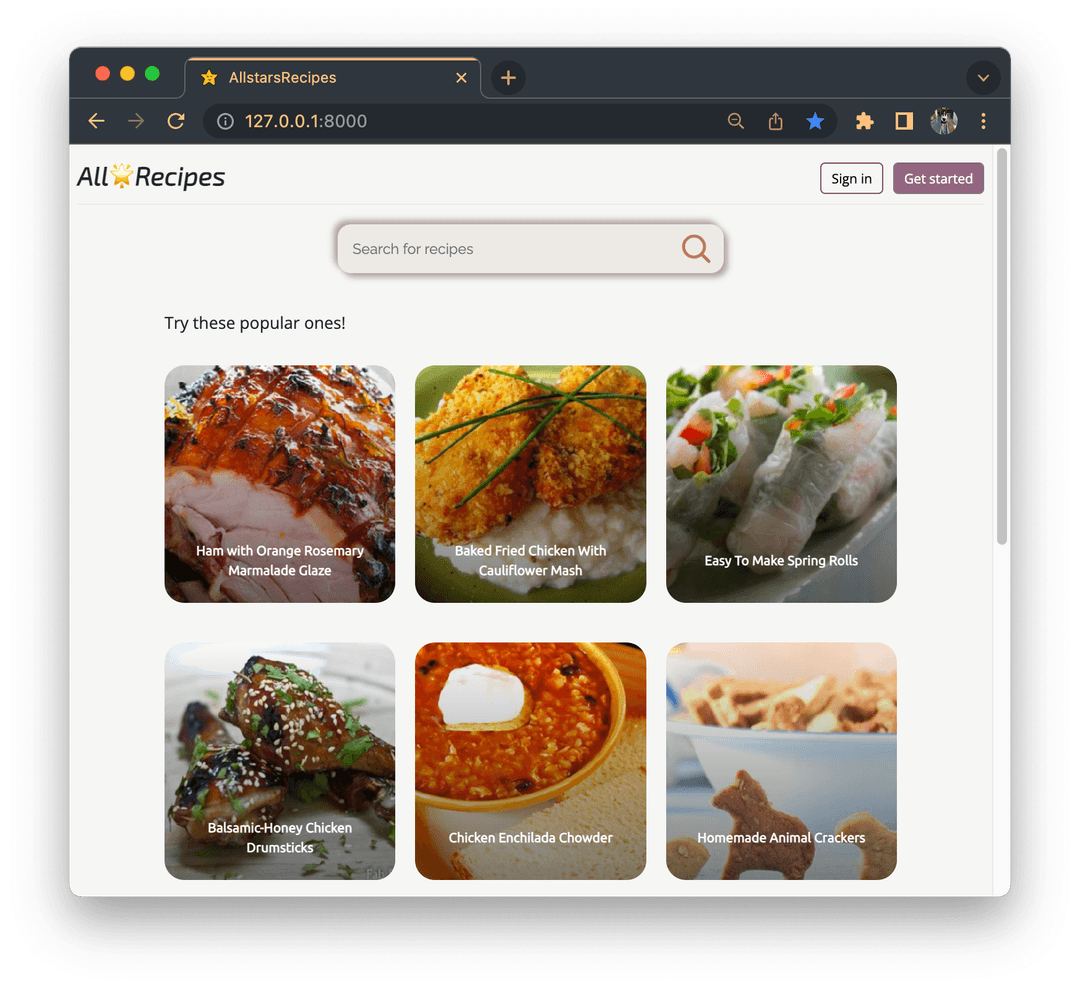Open the browser share icon
The image size is (1080, 988).
pyautogui.click(x=776, y=121)
